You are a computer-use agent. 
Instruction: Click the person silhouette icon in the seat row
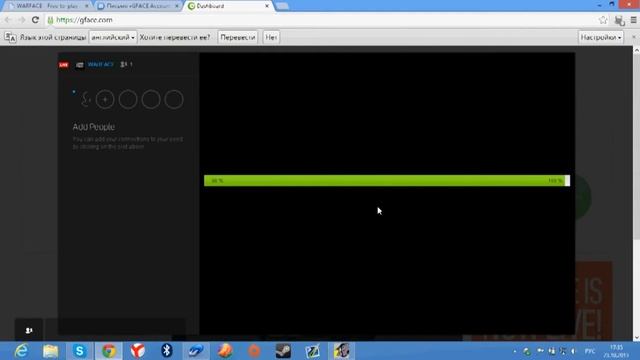pyautogui.click(x=85, y=100)
